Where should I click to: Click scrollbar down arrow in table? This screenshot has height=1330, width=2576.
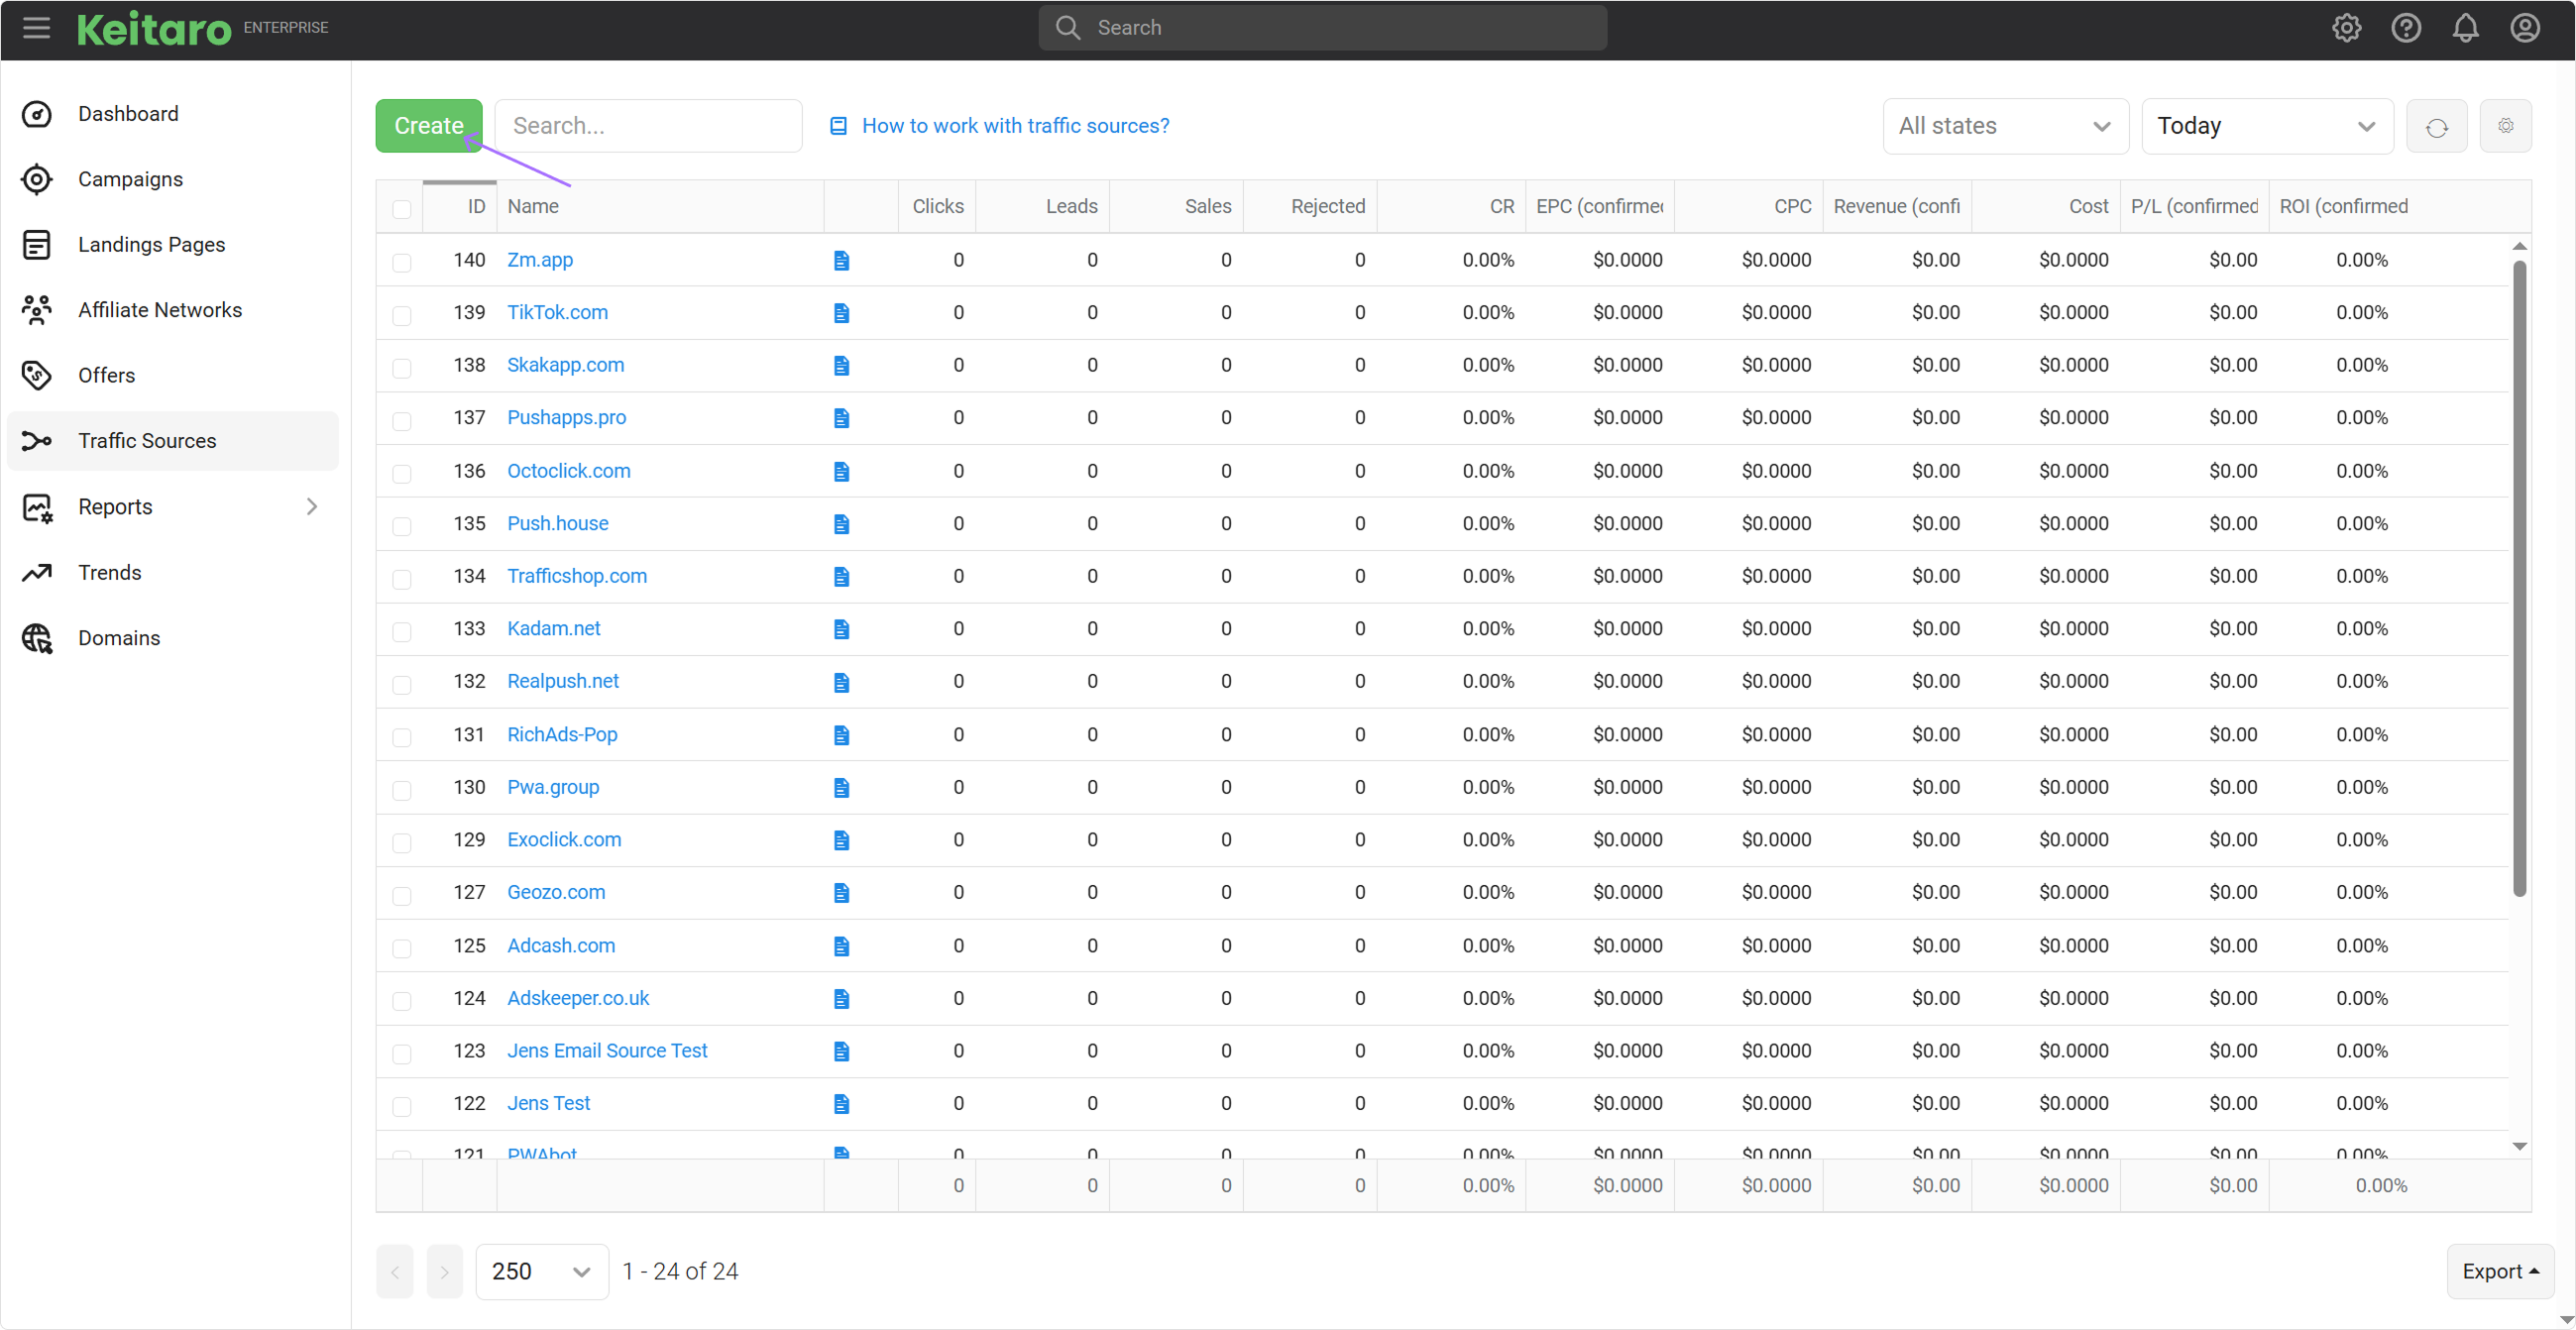pos(2519,1146)
